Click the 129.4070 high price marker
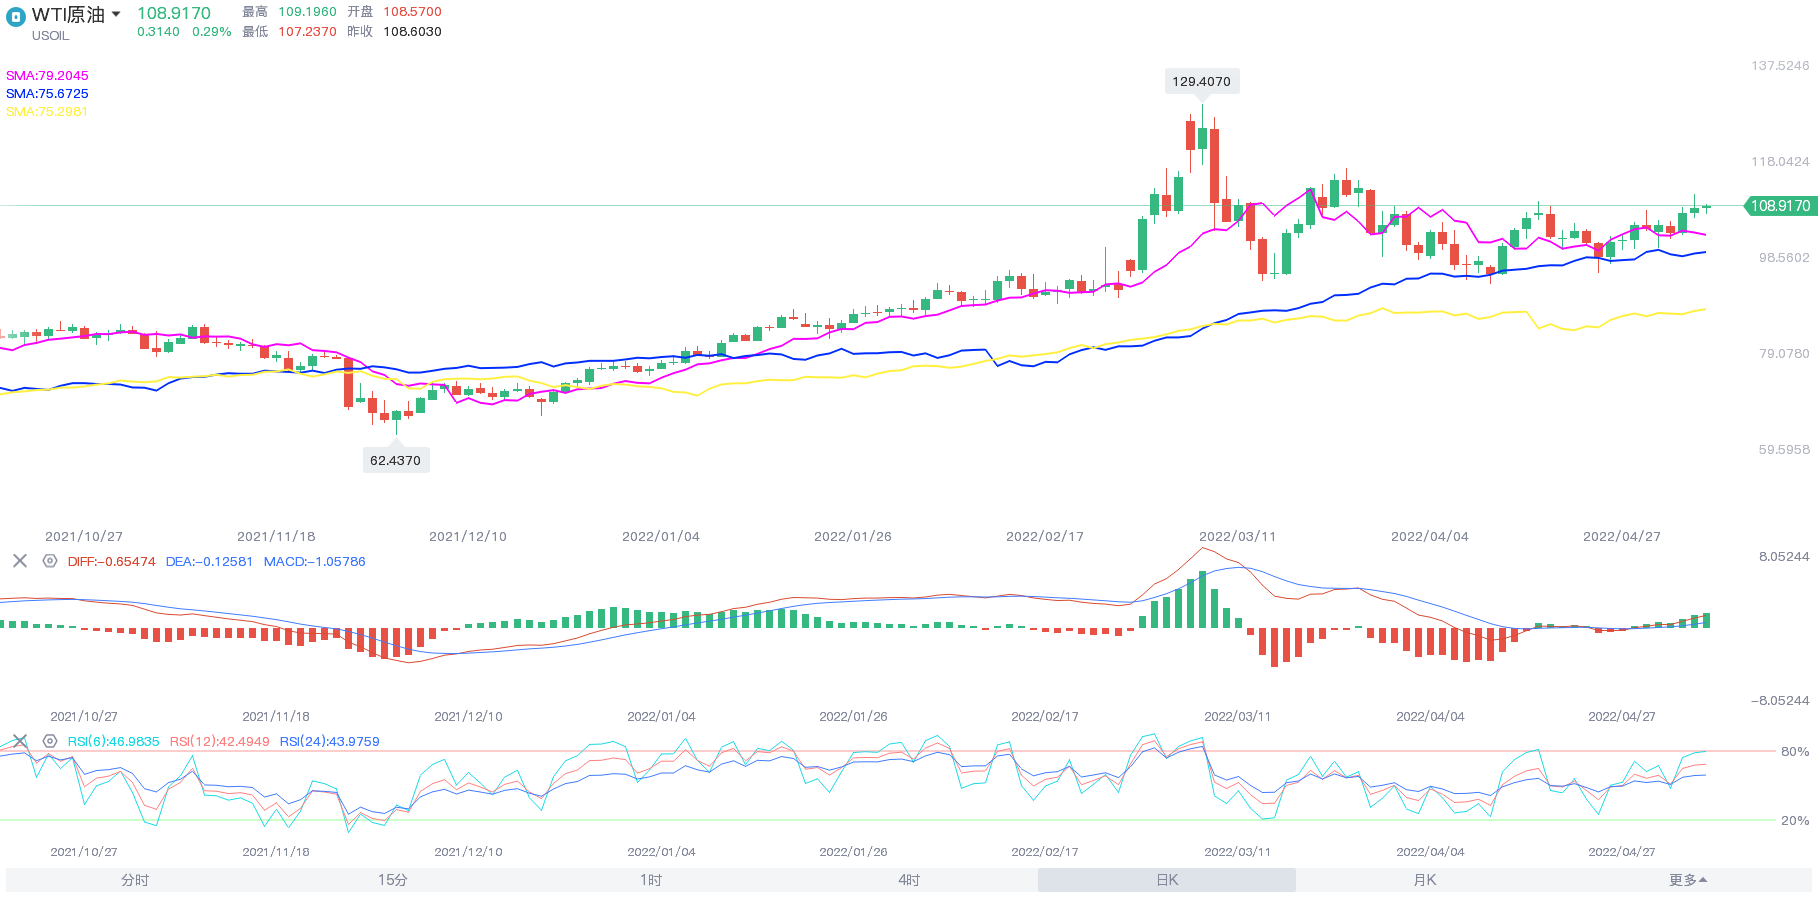Image resolution: width=1819 pixels, height=897 pixels. point(1201,82)
